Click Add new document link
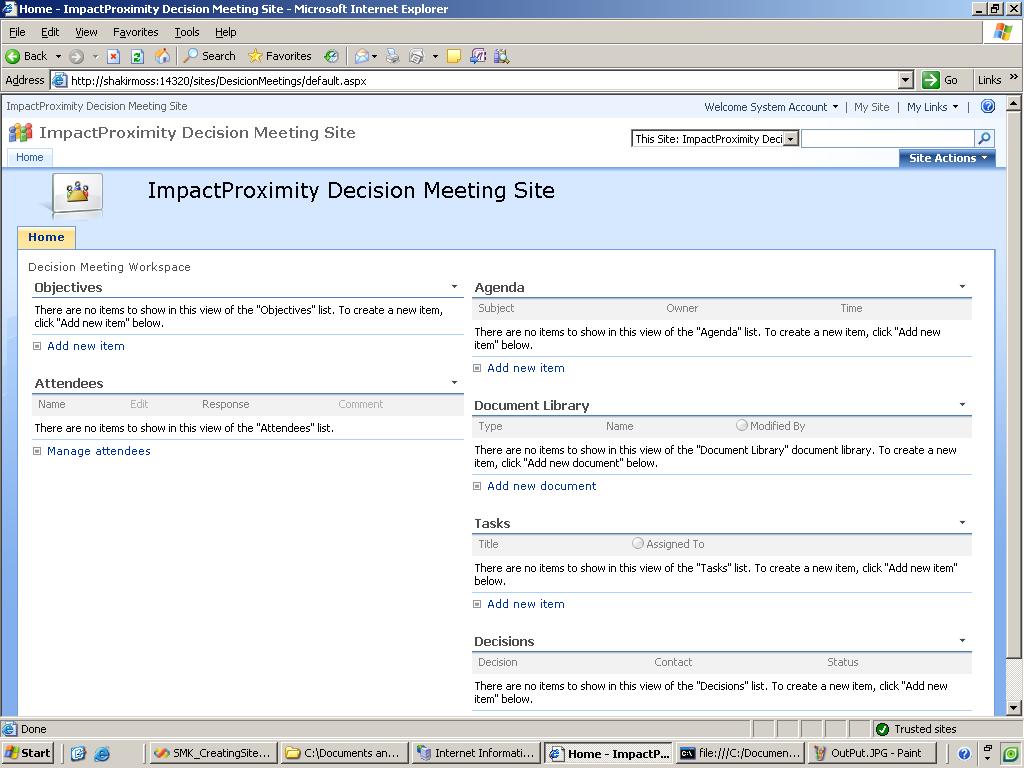Image resolution: width=1024 pixels, height=768 pixels. (x=541, y=486)
